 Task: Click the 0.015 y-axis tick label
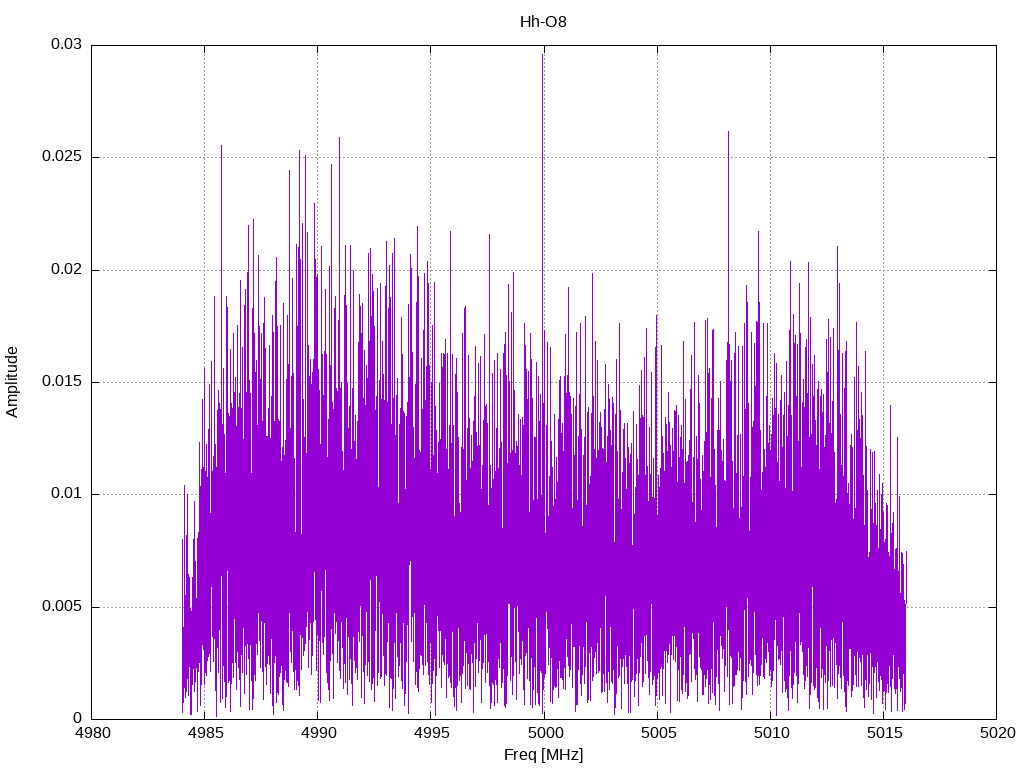coord(62,381)
